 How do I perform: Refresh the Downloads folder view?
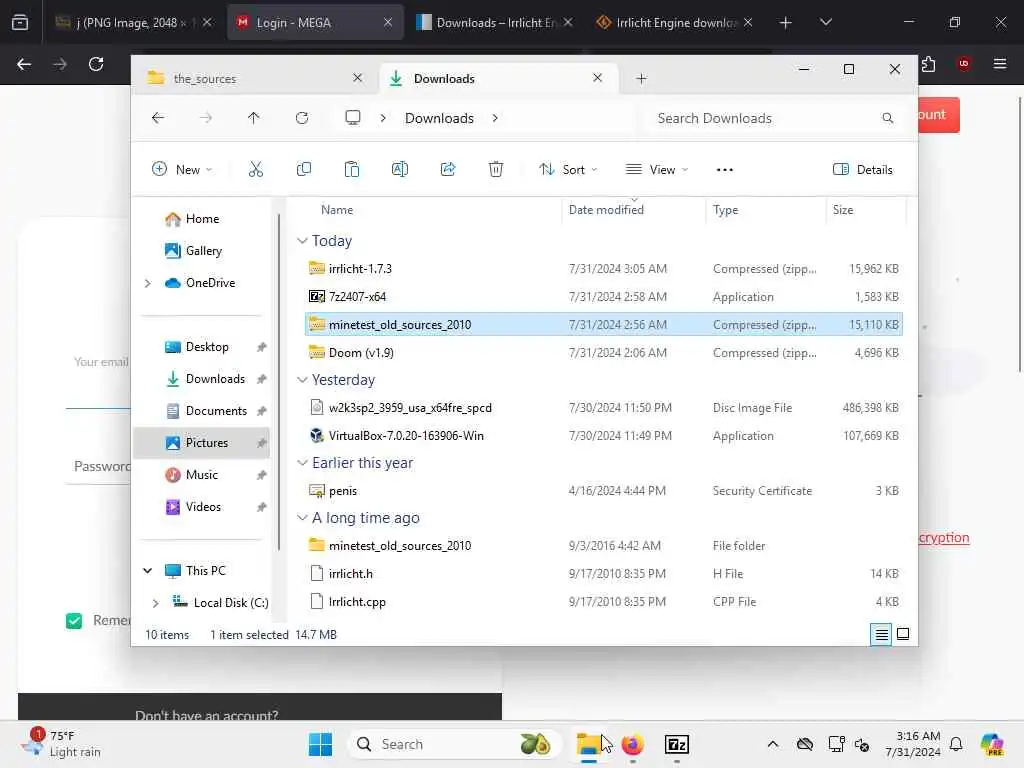(x=302, y=118)
